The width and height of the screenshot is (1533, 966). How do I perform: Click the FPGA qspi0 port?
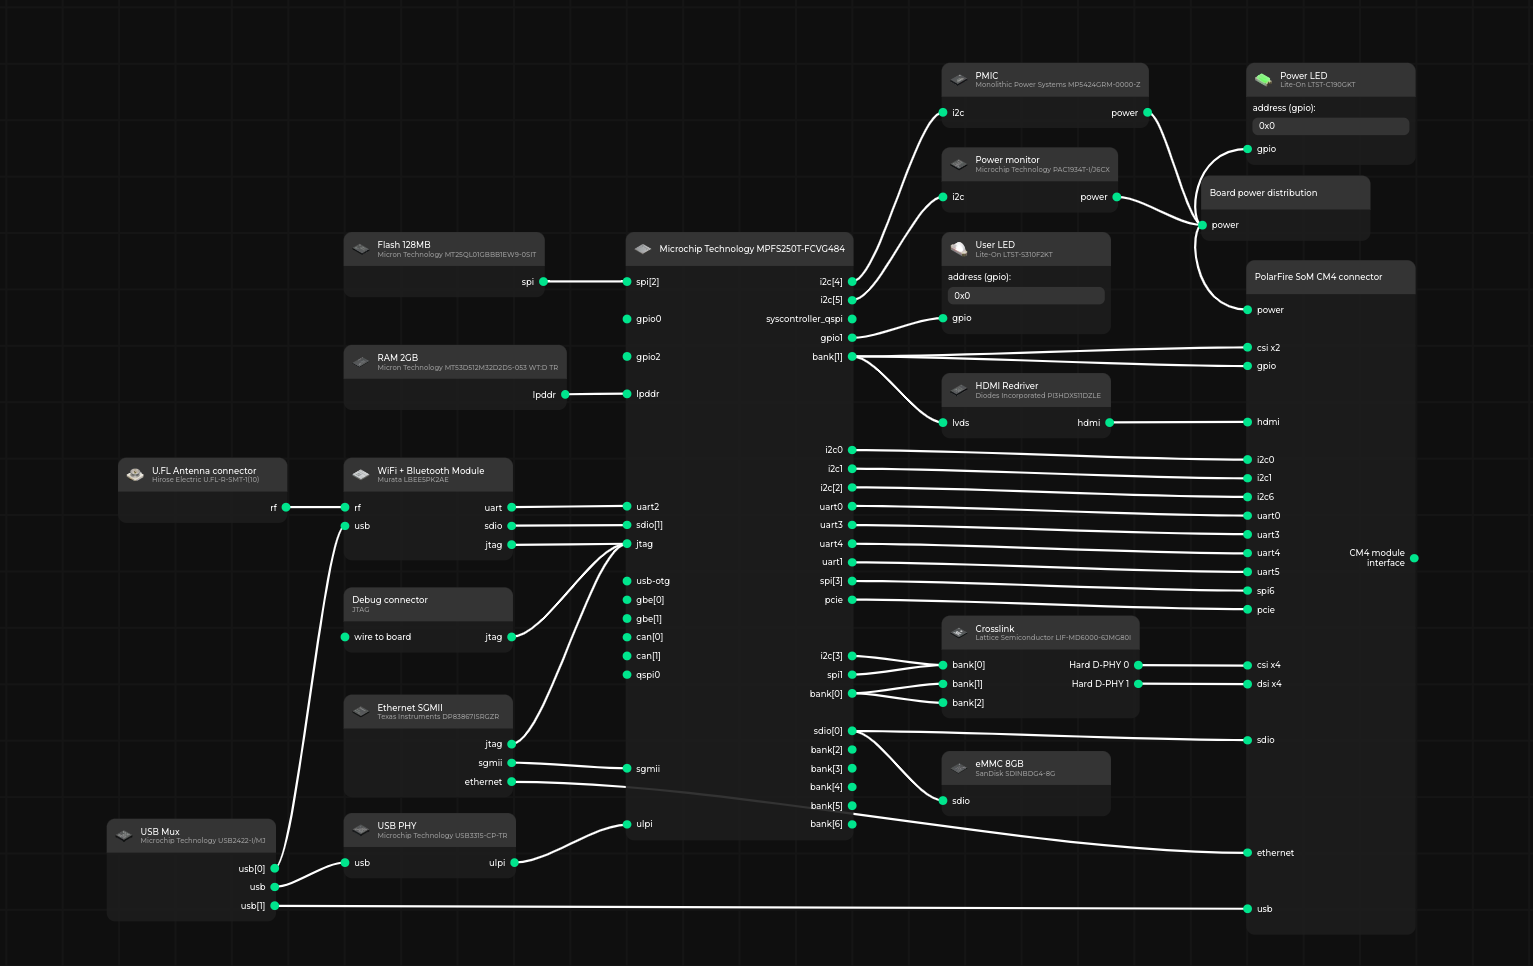627,675
